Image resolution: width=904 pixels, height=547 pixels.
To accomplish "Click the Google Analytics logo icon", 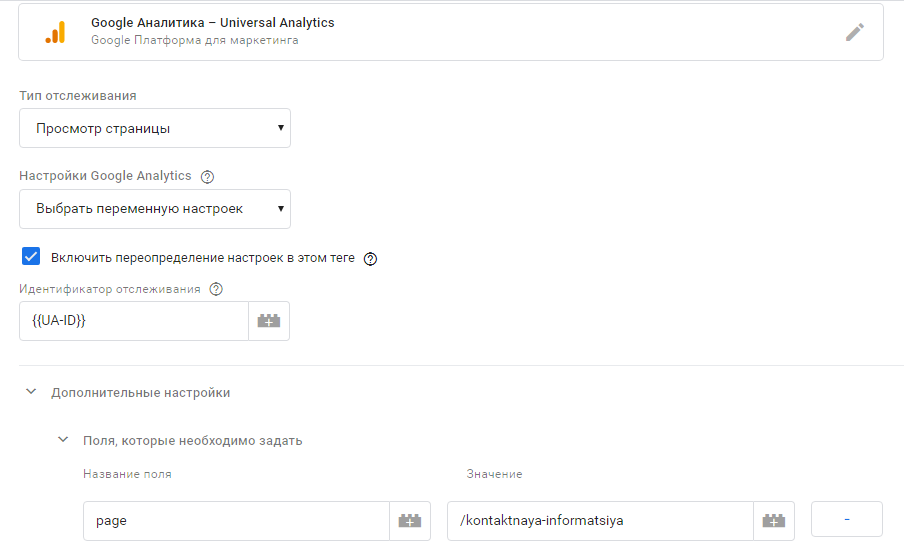I will pos(54,32).
